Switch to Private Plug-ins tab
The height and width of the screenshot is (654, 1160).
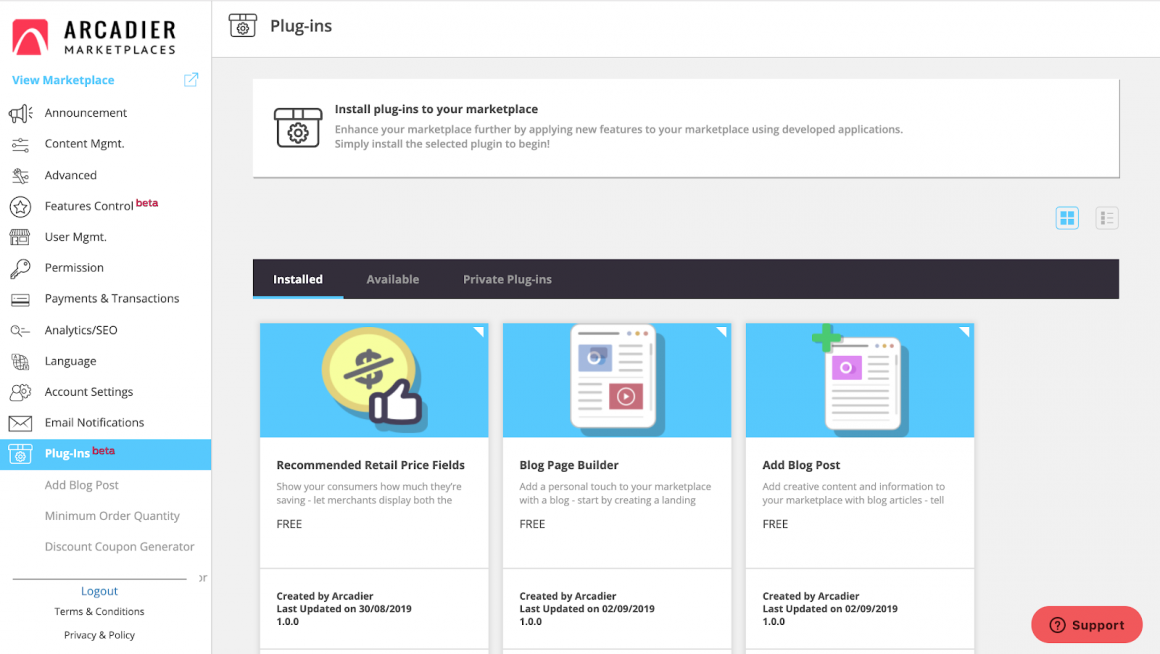(x=507, y=280)
